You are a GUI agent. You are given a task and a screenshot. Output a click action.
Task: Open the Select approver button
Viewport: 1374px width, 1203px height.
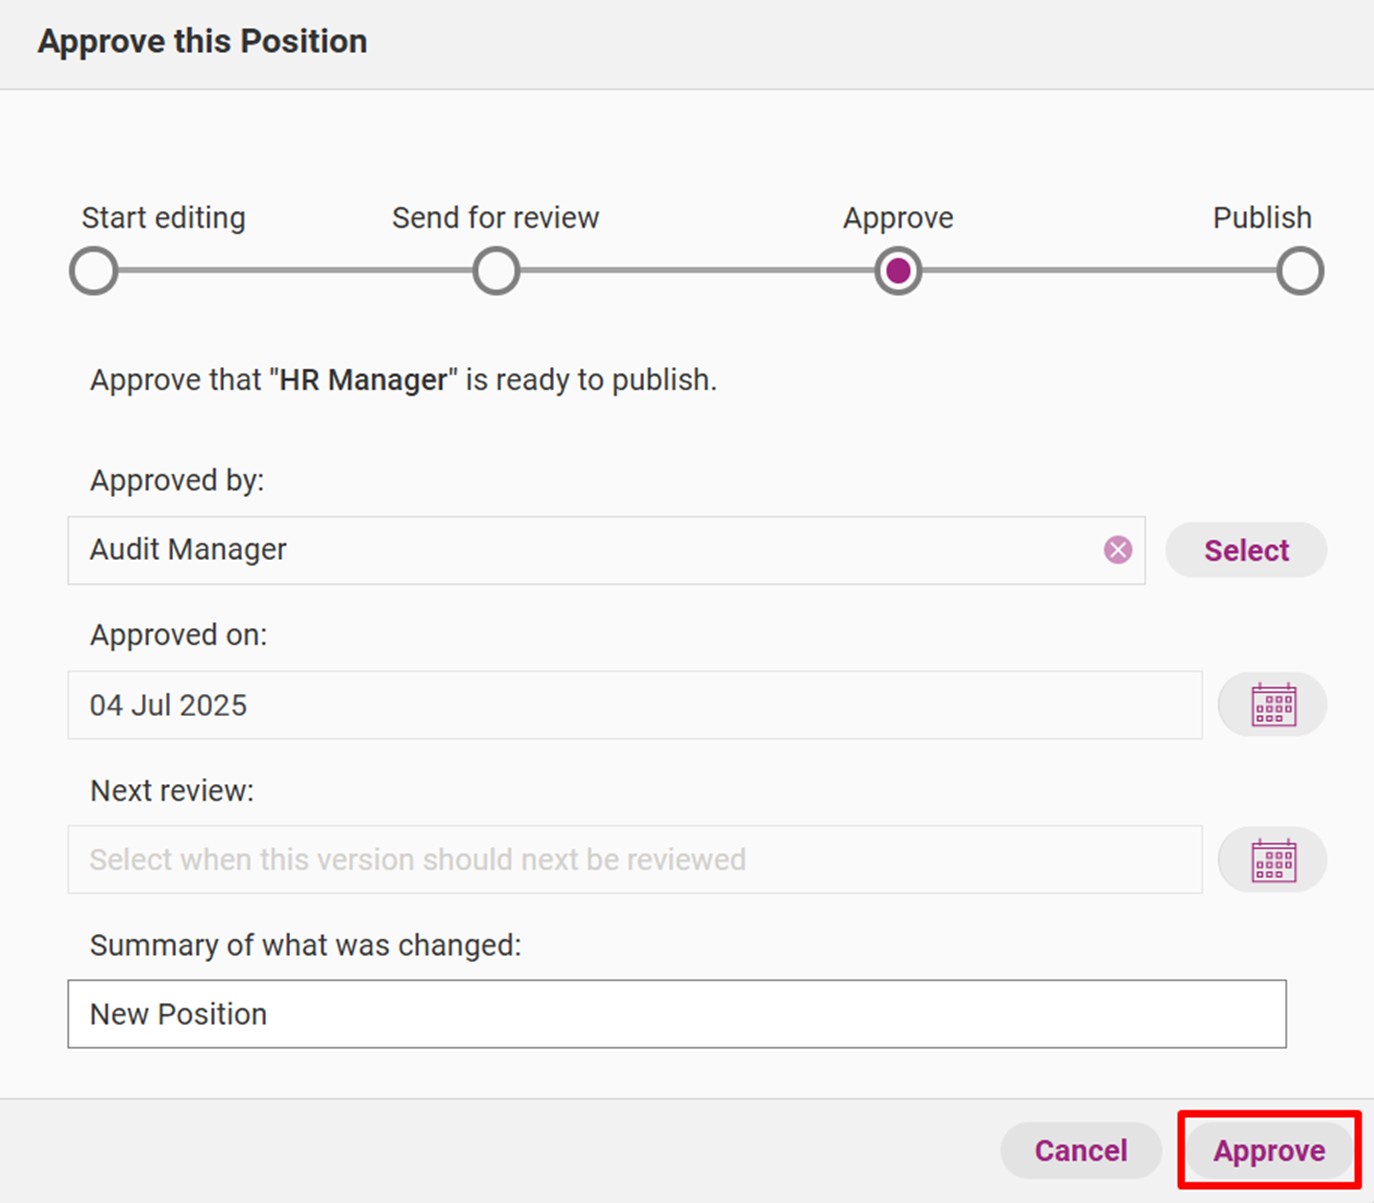[x=1246, y=550]
